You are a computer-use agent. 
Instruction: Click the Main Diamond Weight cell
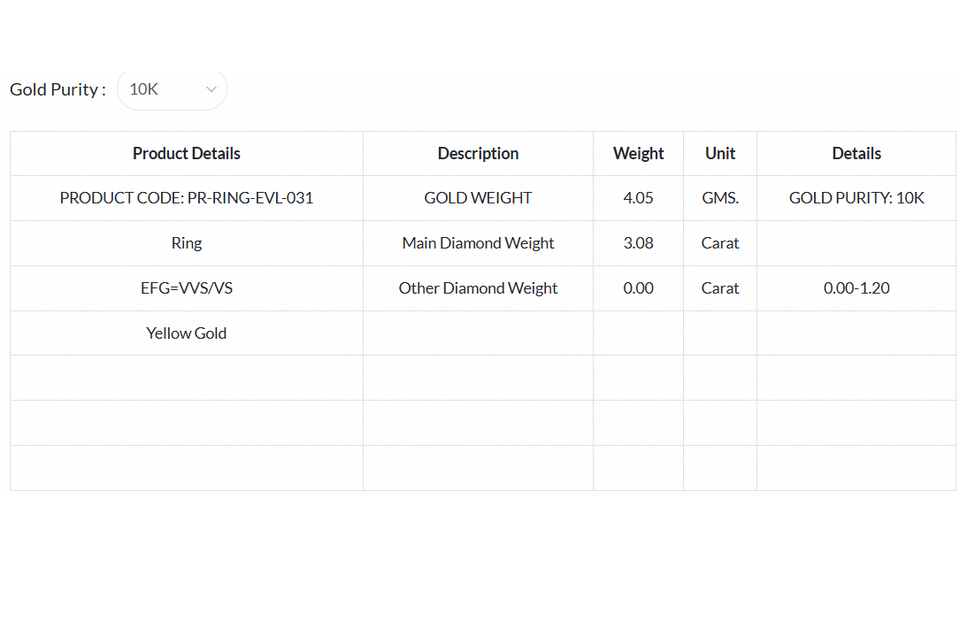(x=478, y=243)
